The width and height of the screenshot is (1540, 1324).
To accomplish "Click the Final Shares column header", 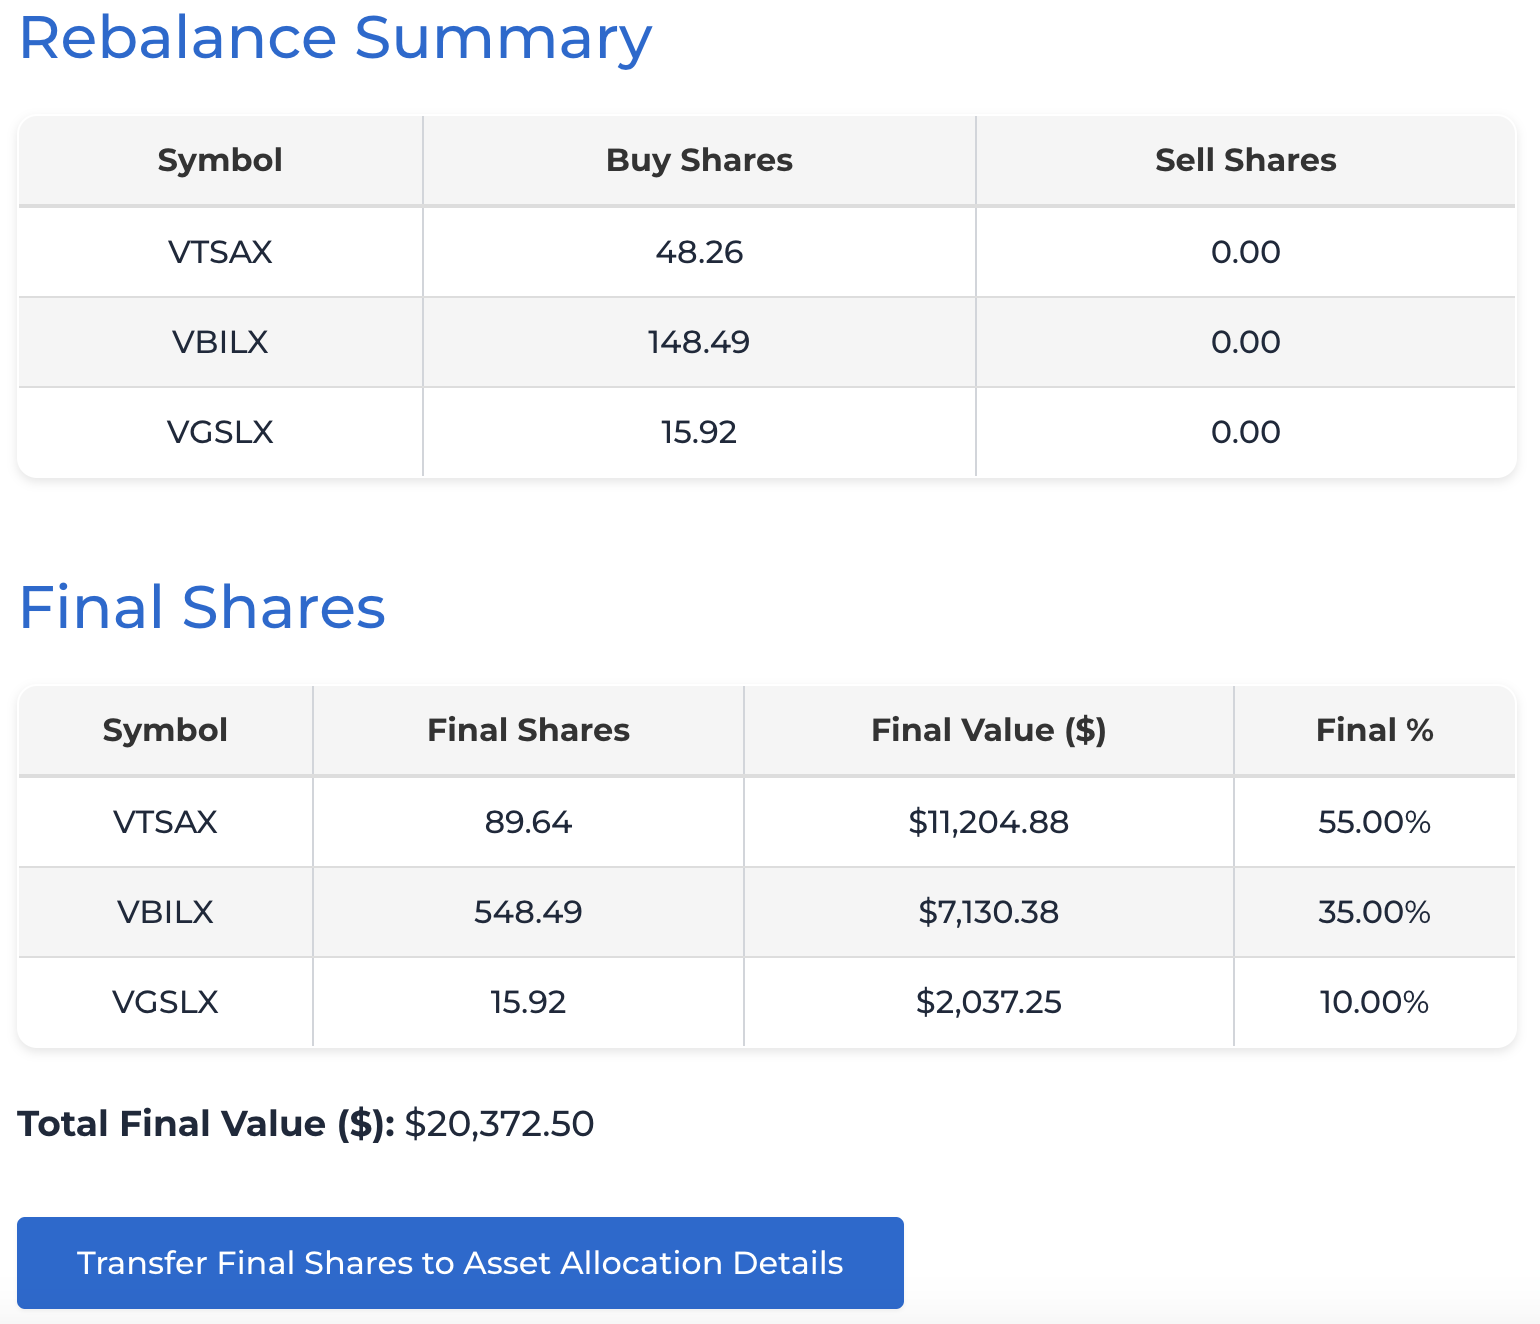I will (528, 730).
